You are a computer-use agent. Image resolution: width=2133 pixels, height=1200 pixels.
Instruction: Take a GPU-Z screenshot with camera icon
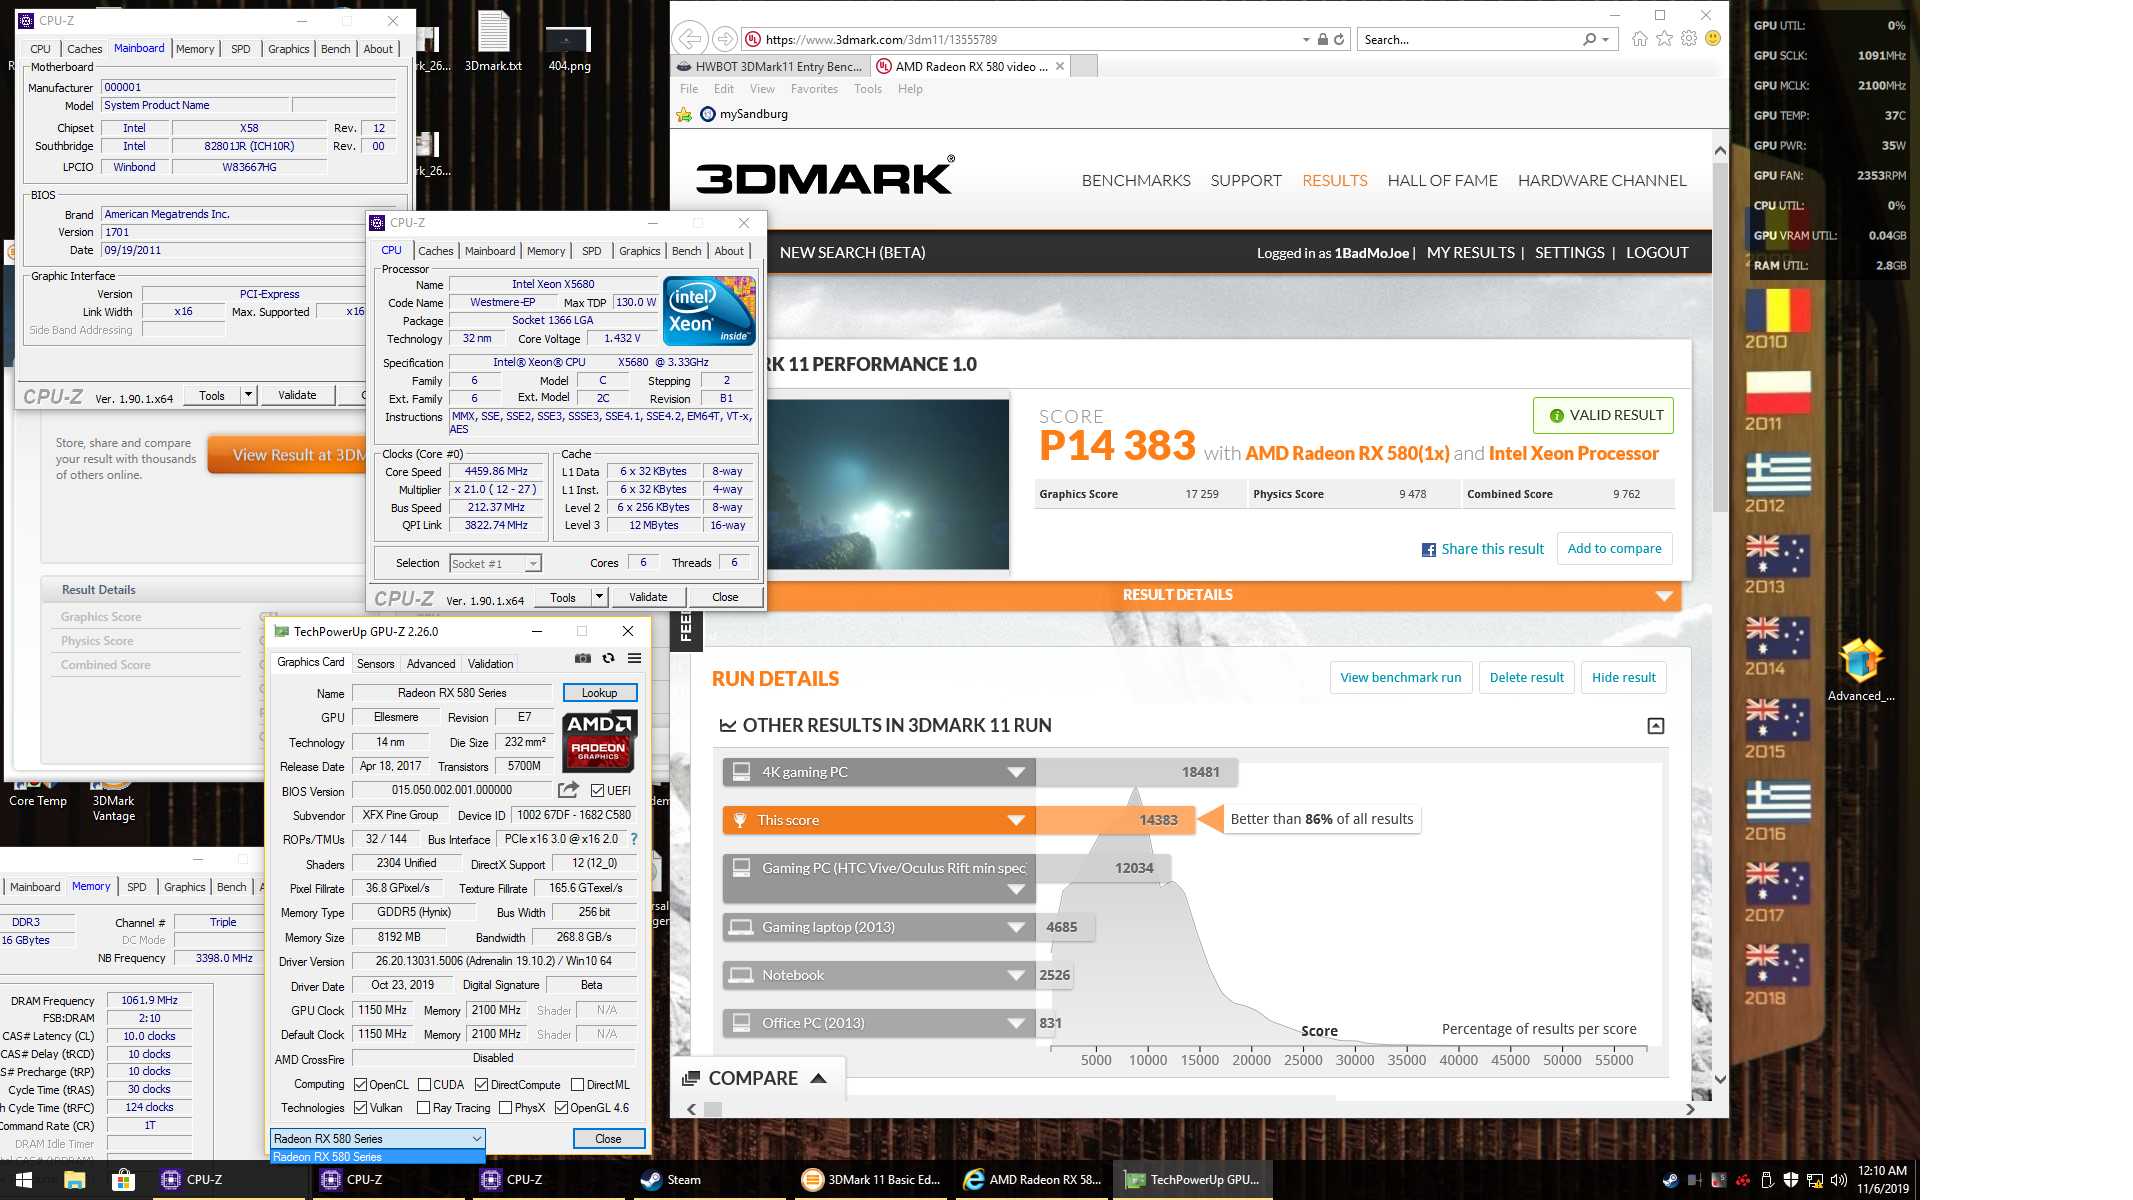click(x=583, y=658)
